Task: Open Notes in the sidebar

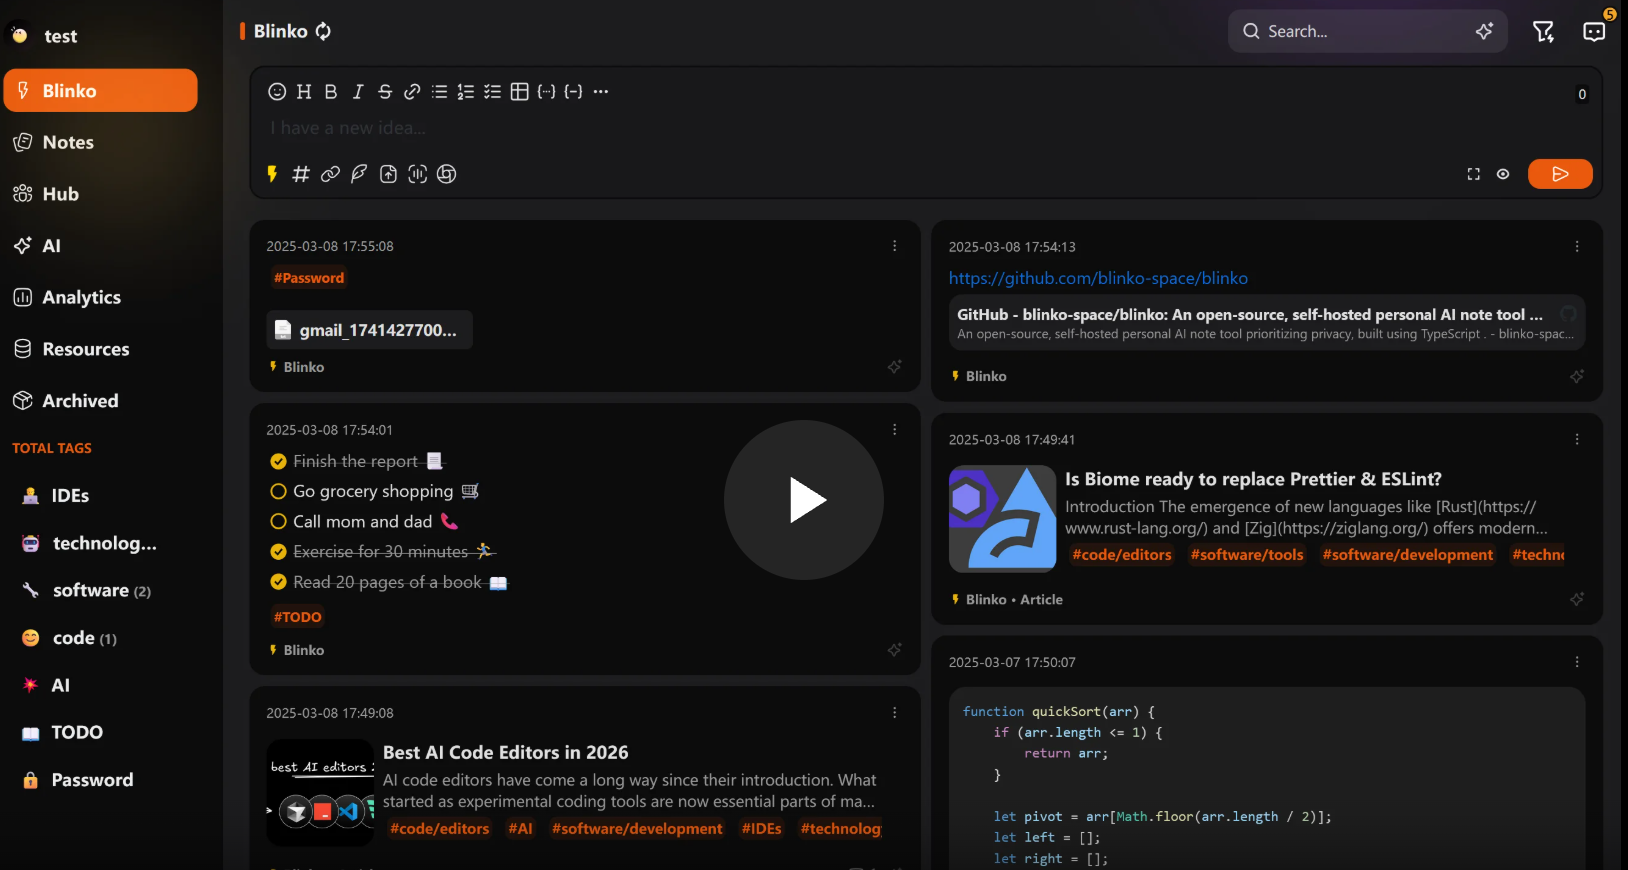Action: pyautogui.click(x=100, y=142)
